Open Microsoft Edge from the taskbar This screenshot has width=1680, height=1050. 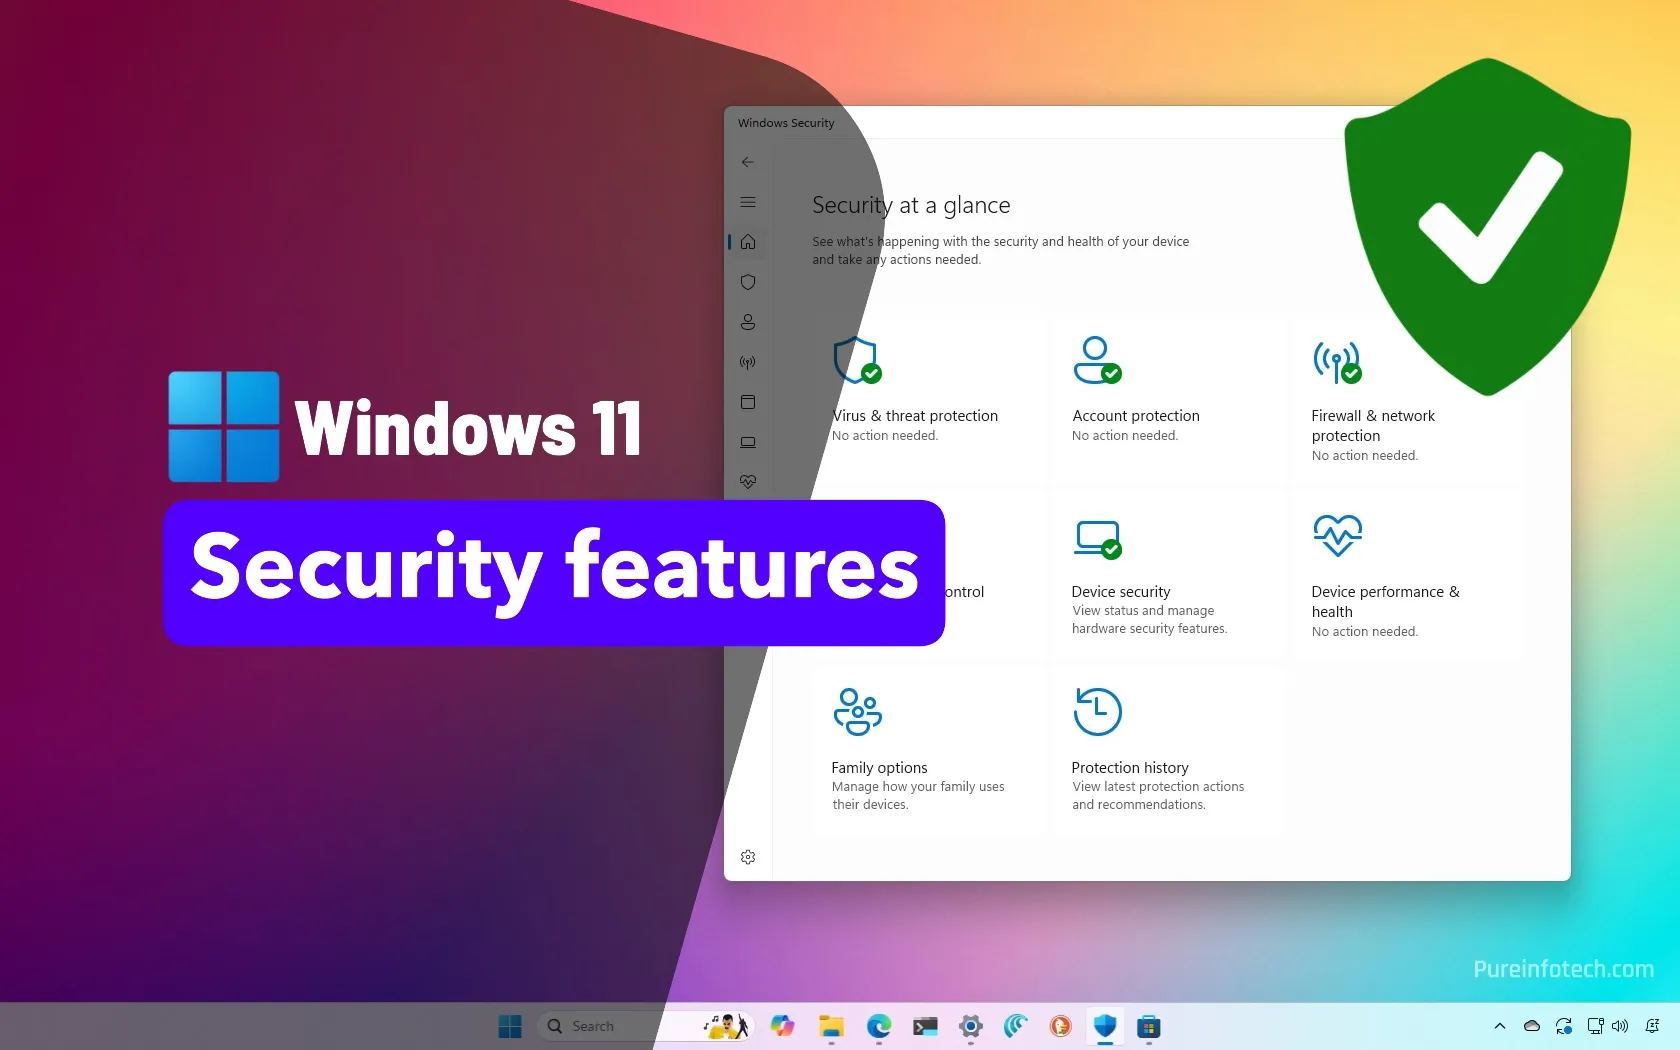coord(878,1026)
